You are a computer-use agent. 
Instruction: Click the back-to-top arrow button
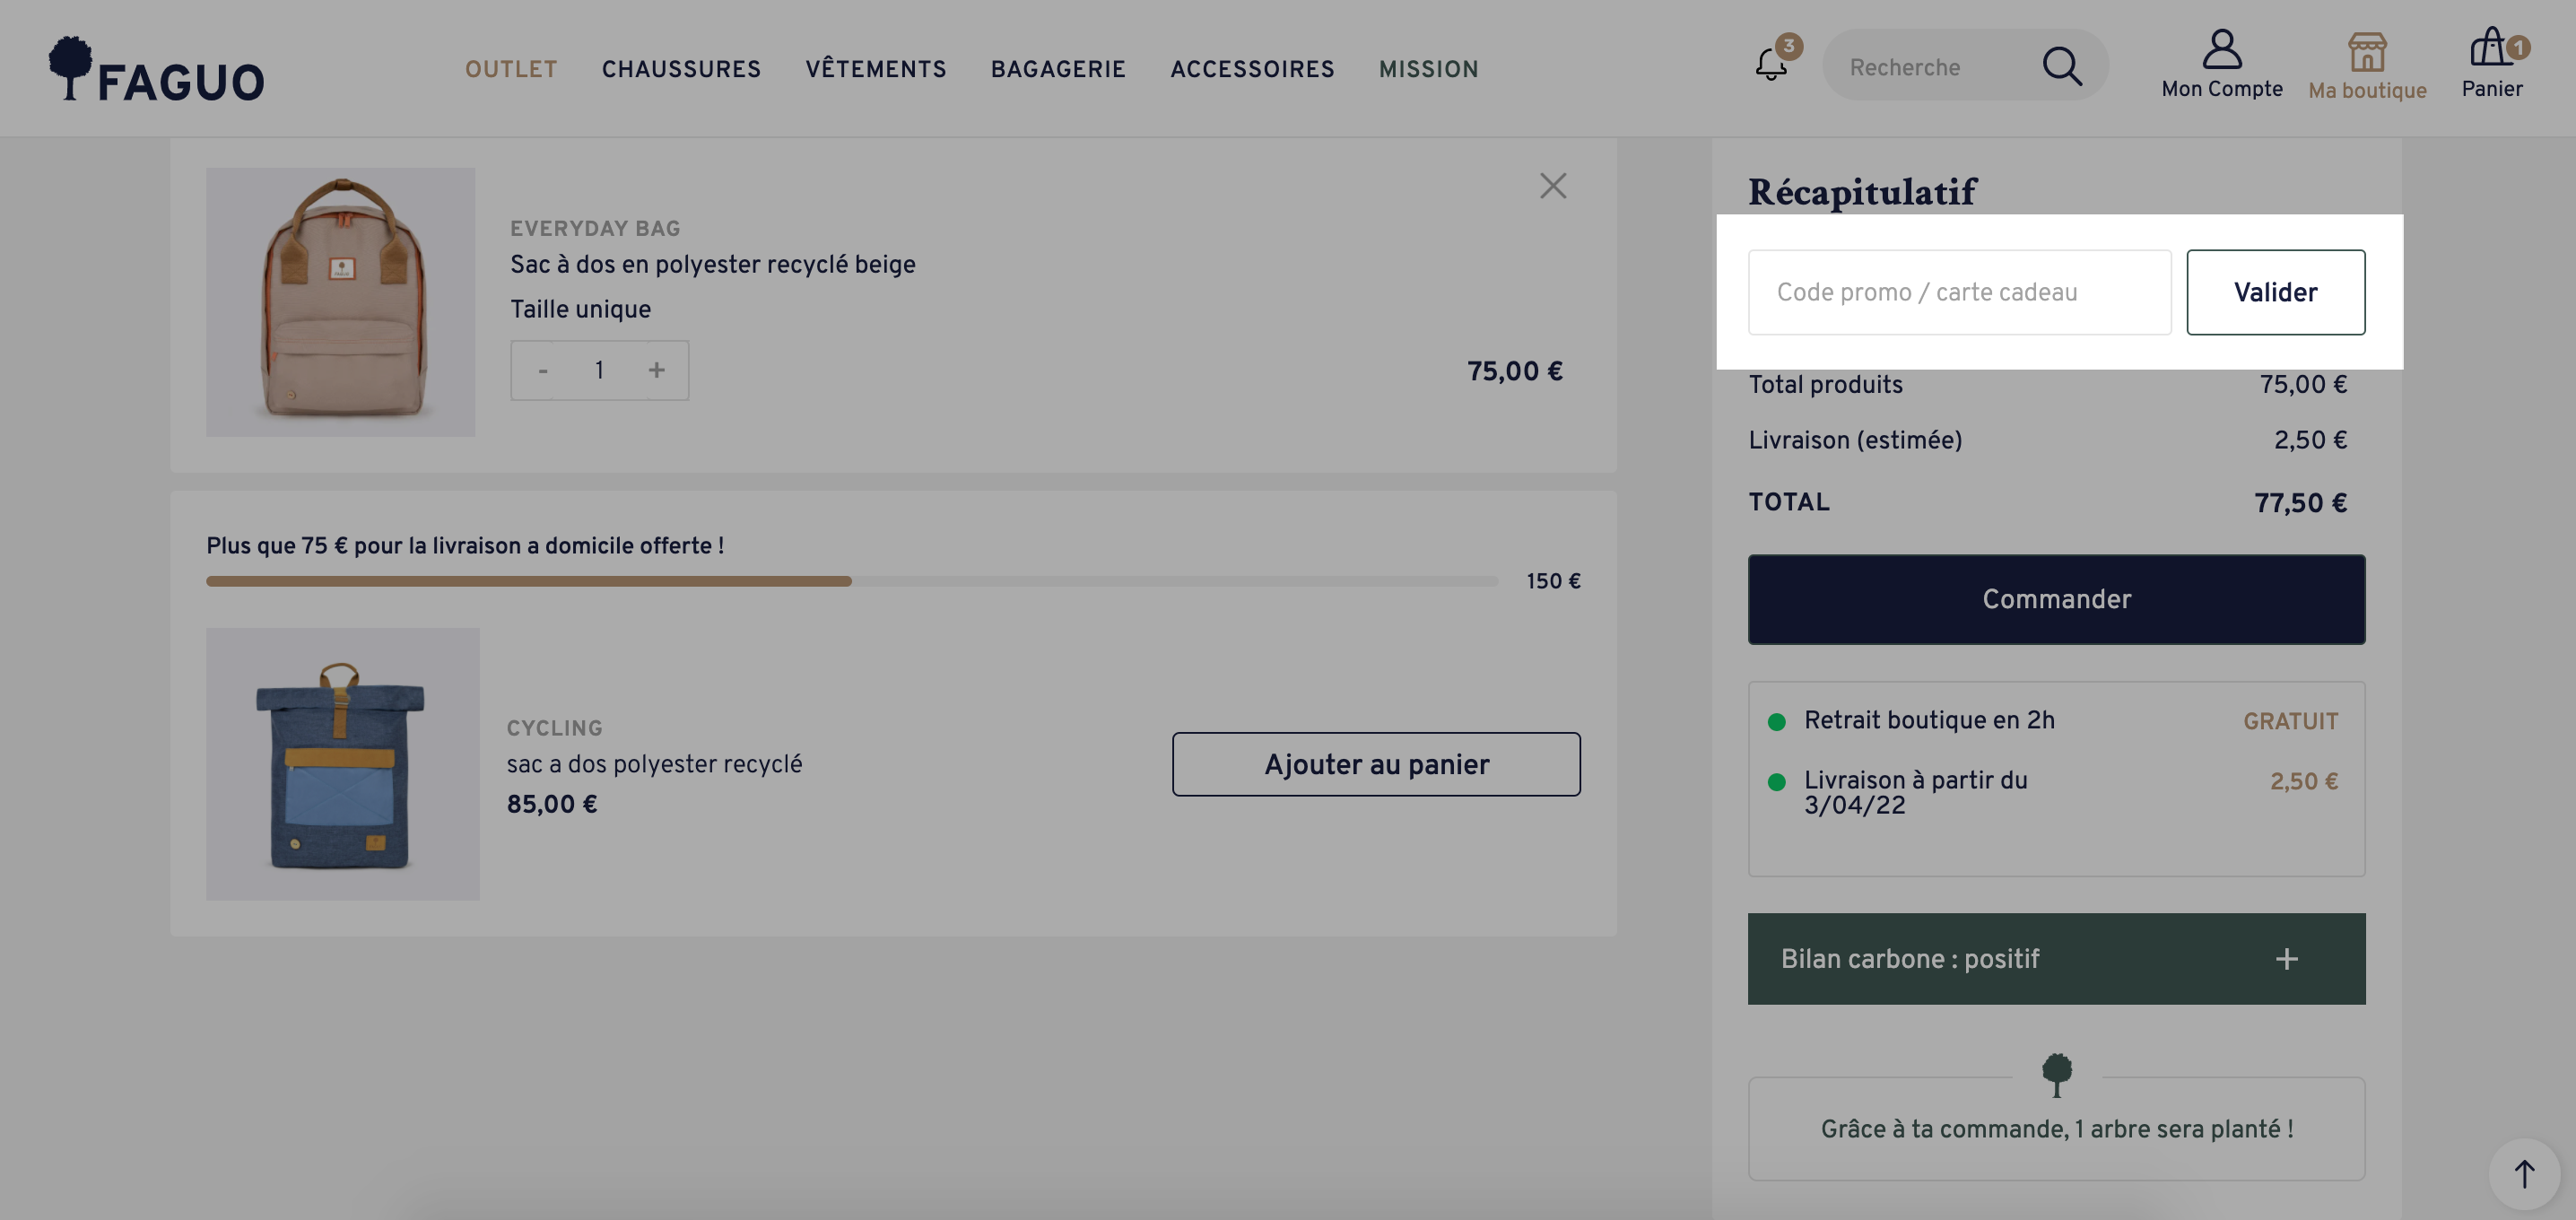[2524, 1173]
